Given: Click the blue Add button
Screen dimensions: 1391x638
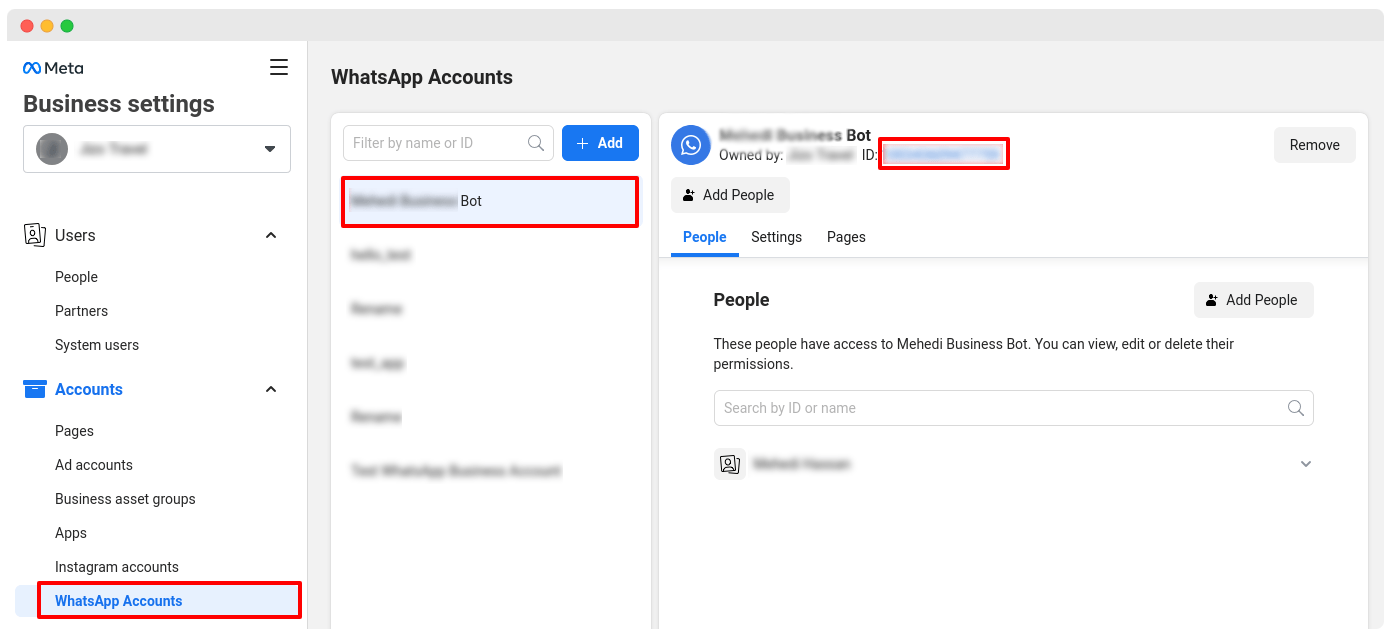Looking at the screenshot, I should pos(600,143).
